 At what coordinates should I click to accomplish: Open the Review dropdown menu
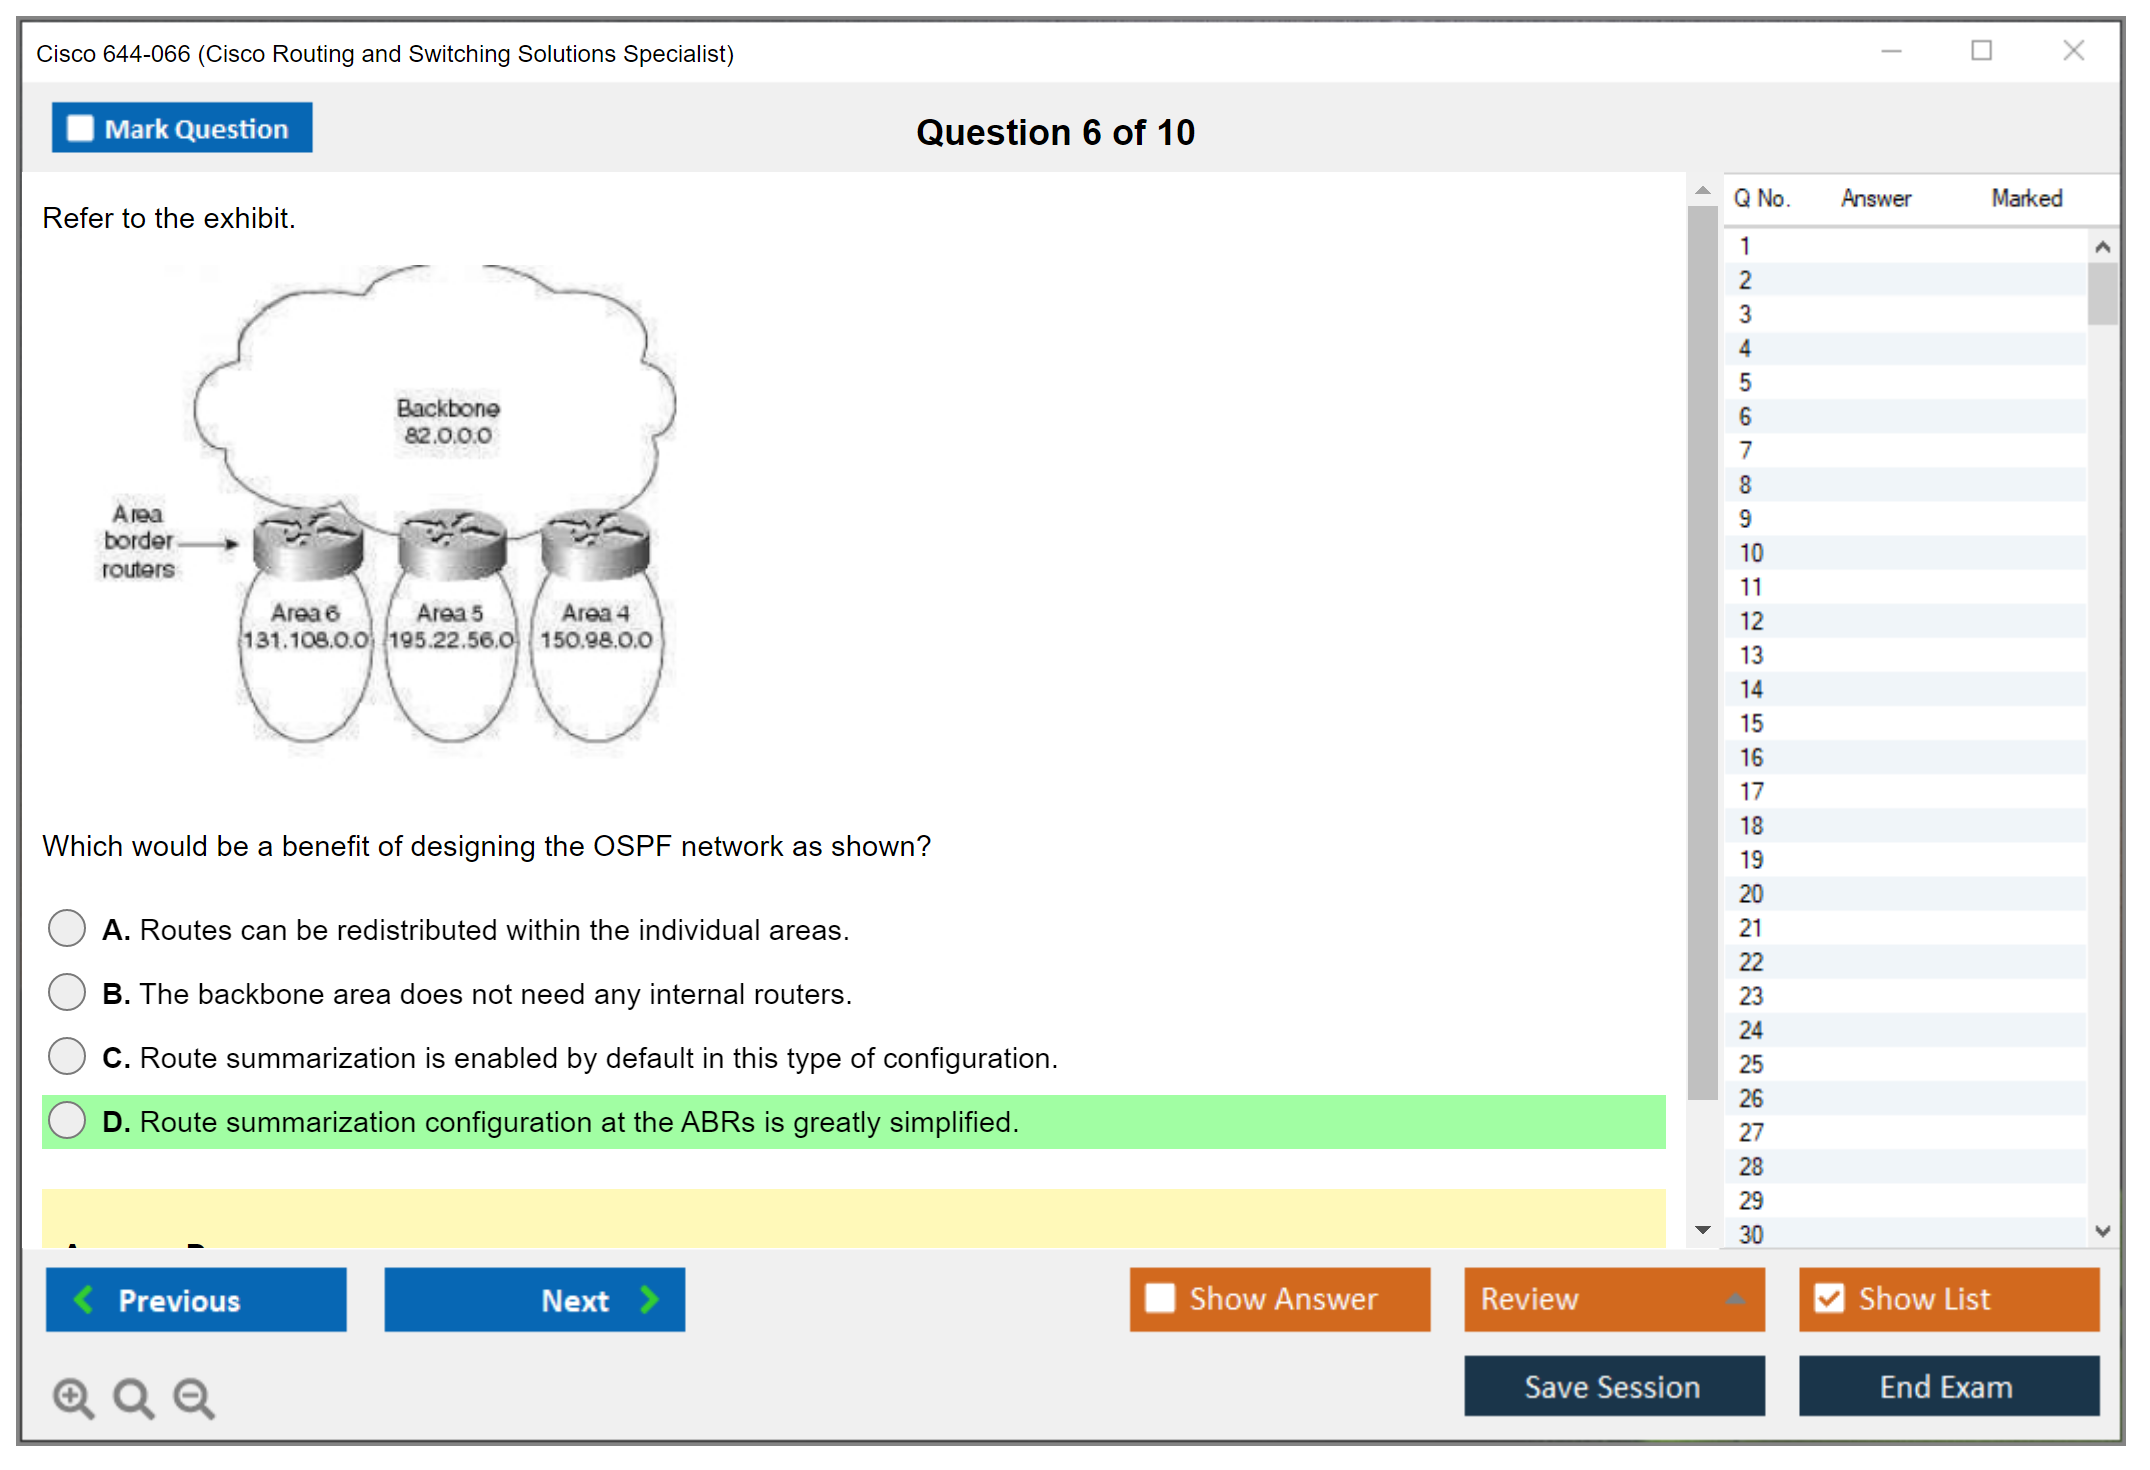pos(1735,1299)
